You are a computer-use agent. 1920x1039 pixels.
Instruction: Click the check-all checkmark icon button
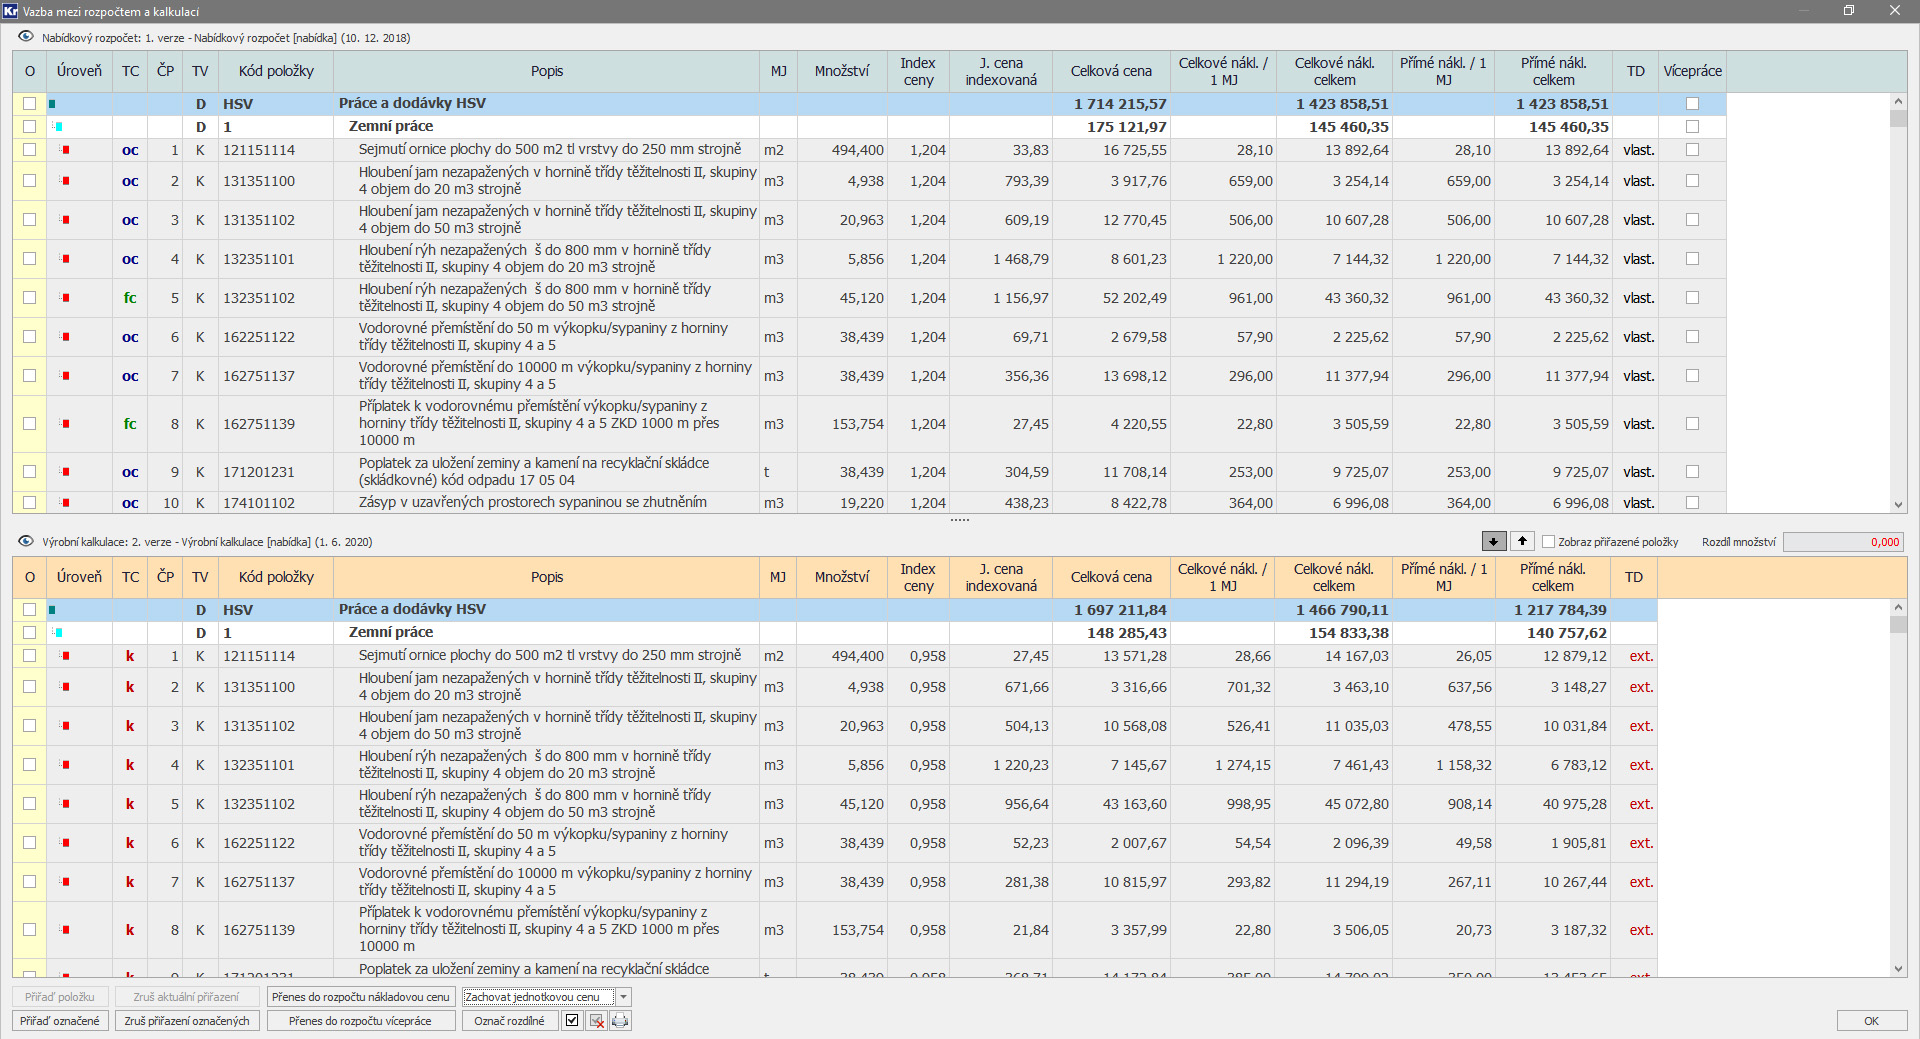[x=572, y=1021]
